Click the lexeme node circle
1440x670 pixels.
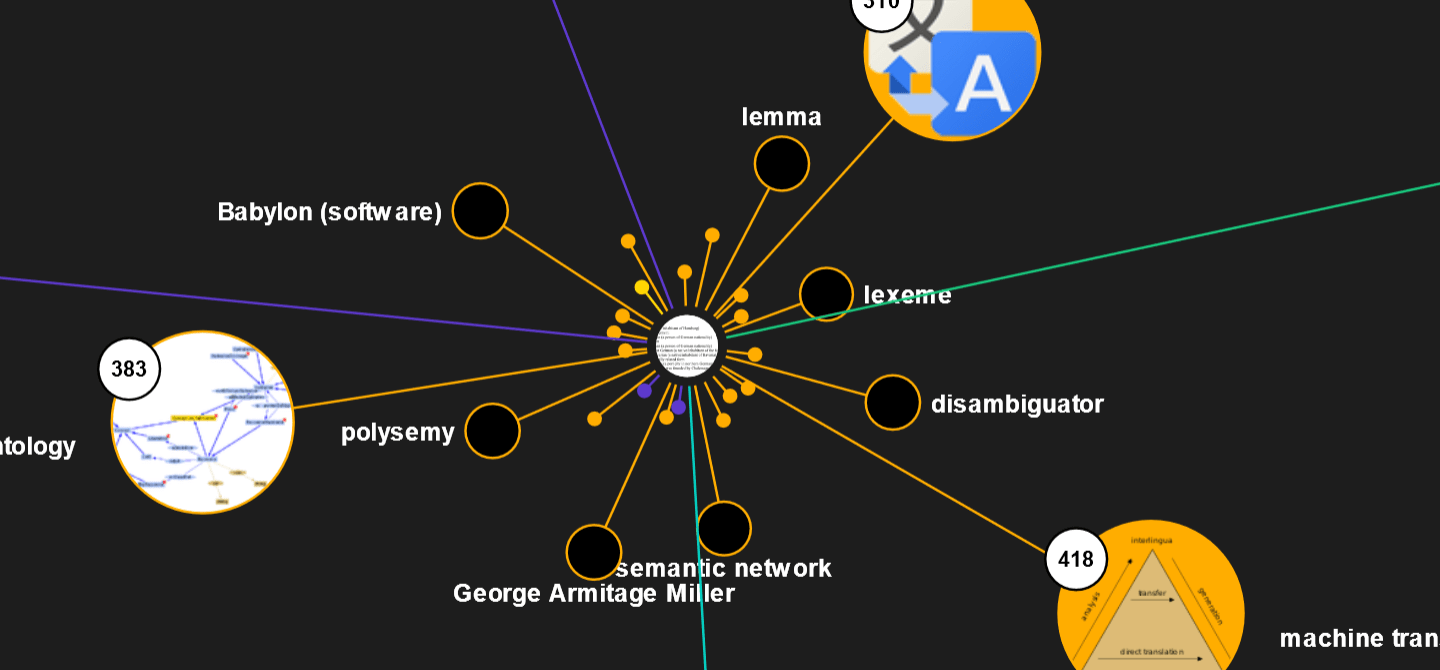tap(826, 294)
